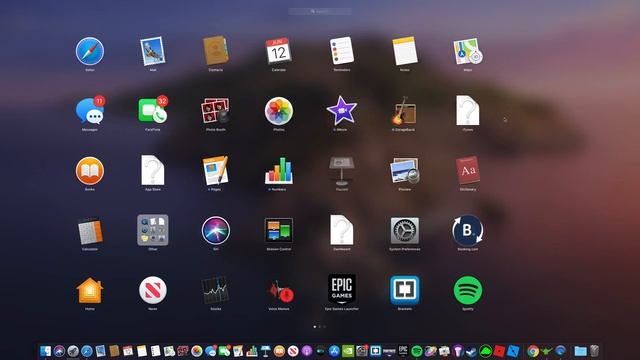
Task: Switch to the third Launchpad page dot
Action: point(324,327)
